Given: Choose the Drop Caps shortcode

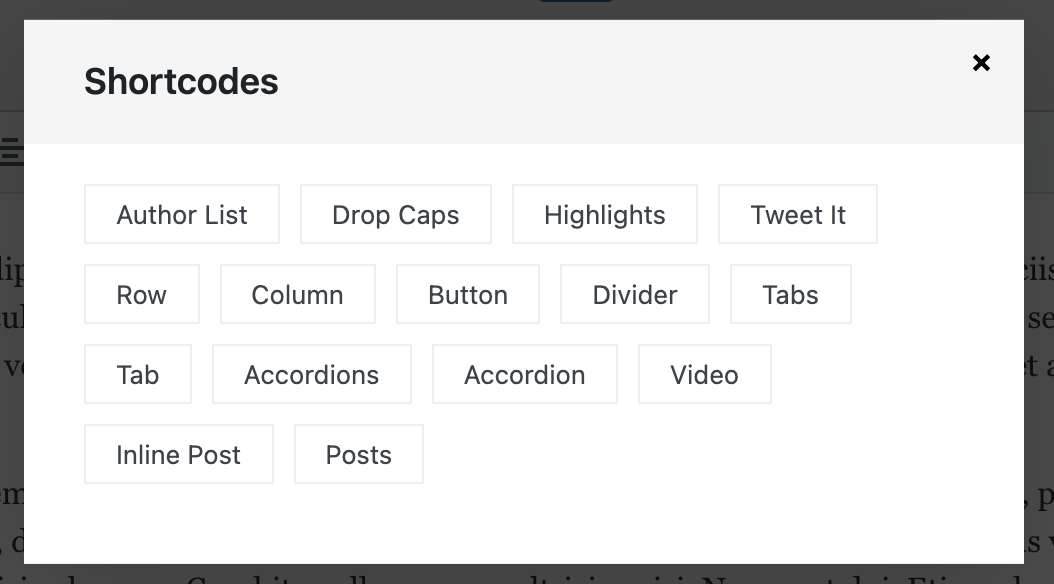Looking at the screenshot, I should pyautogui.click(x=395, y=214).
